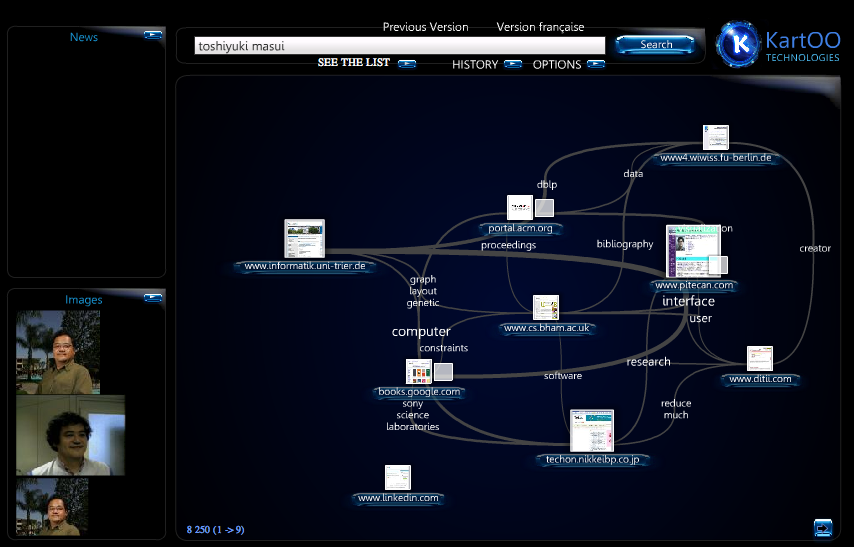Select the 'proceedings' topic keyword

[508, 245]
